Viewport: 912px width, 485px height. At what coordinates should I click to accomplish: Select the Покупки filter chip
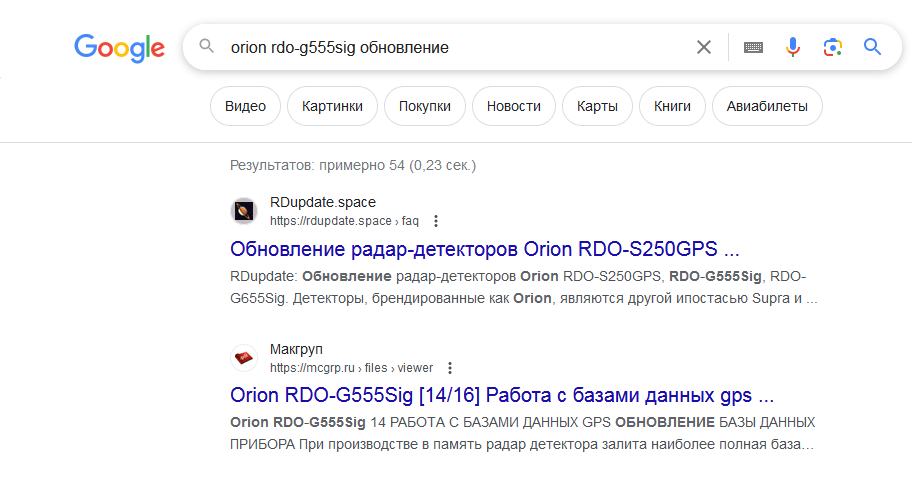coord(425,106)
